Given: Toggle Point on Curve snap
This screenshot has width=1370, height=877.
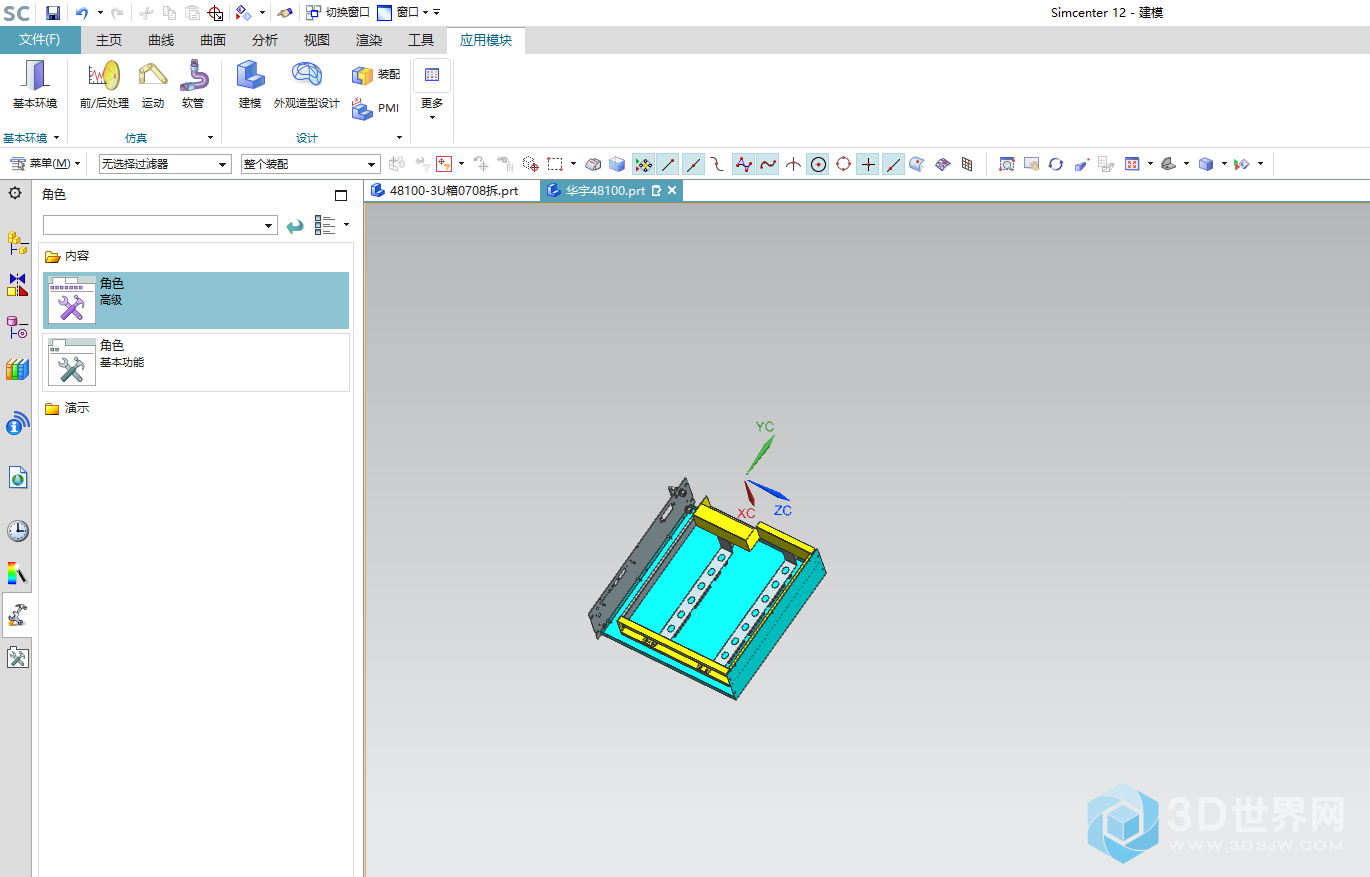Looking at the screenshot, I should coord(893,164).
